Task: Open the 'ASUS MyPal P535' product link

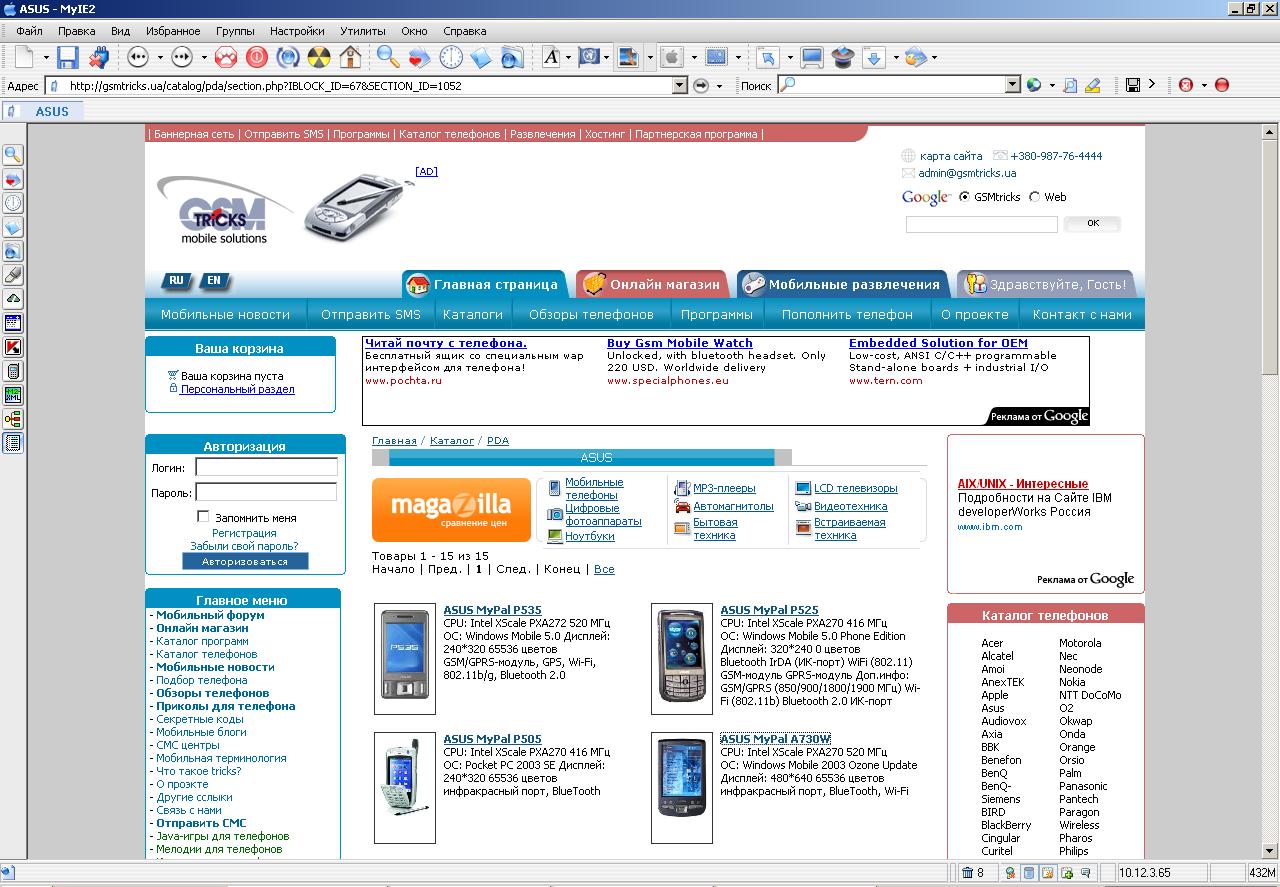Action: 492,610
